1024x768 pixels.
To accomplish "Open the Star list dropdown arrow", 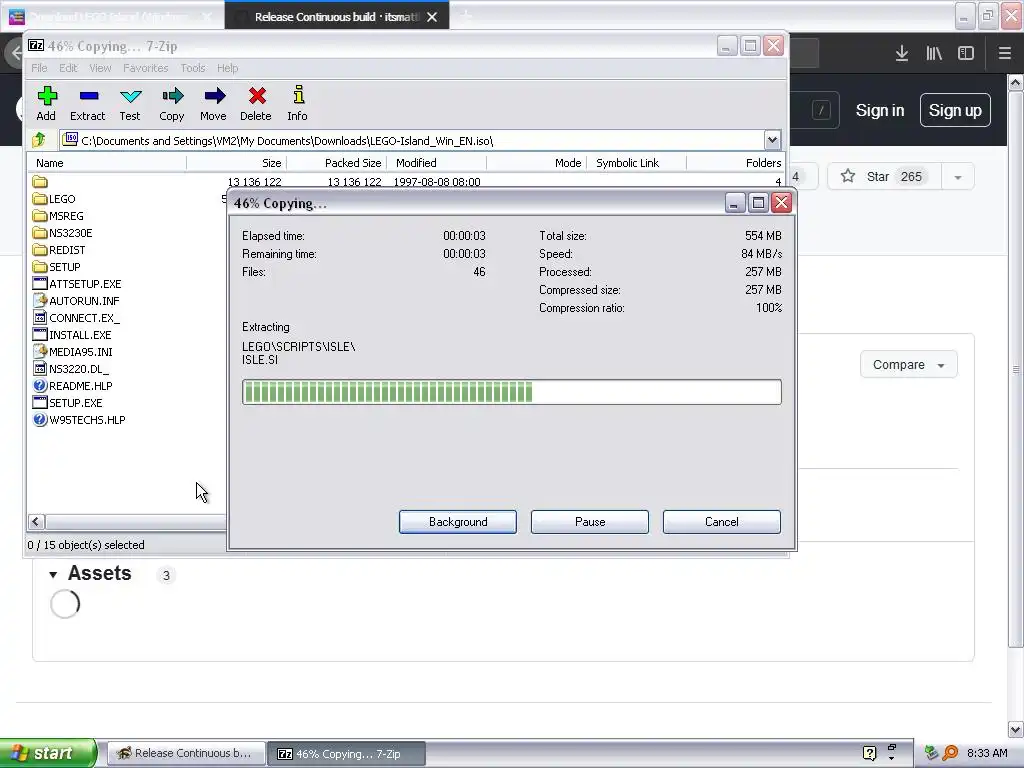I will click(x=958, y=177).
